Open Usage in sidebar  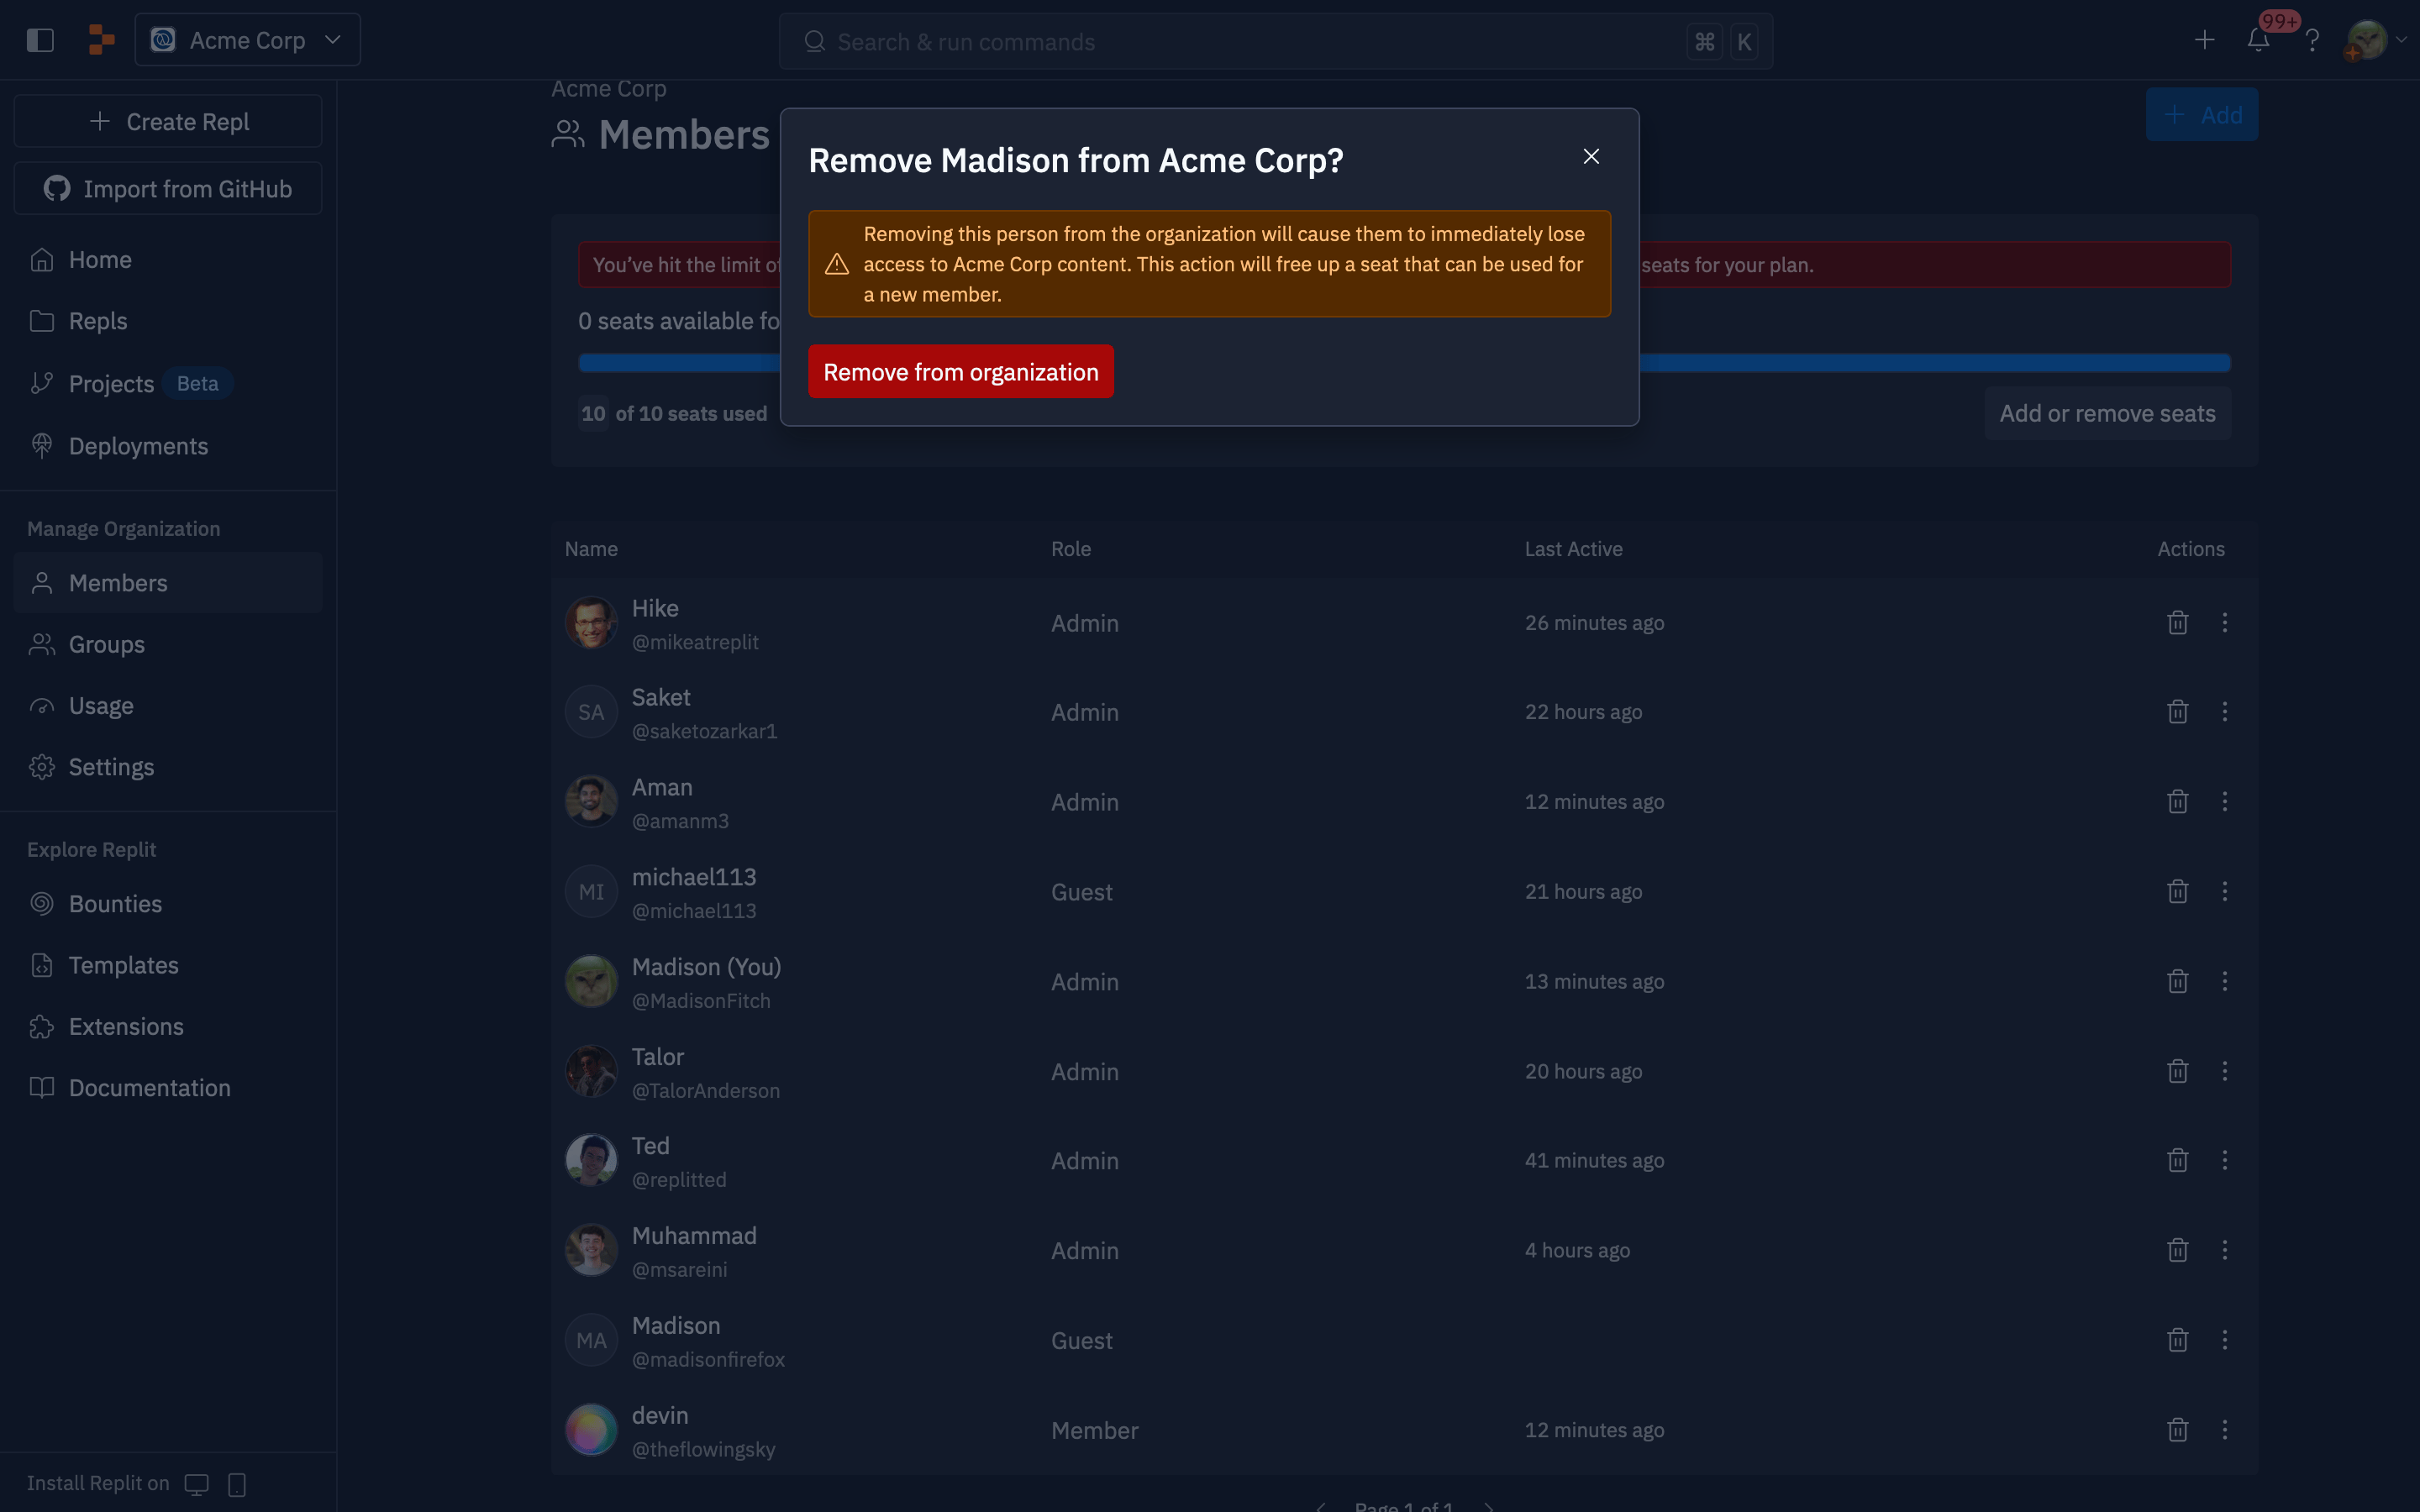(x=168, y=706)
